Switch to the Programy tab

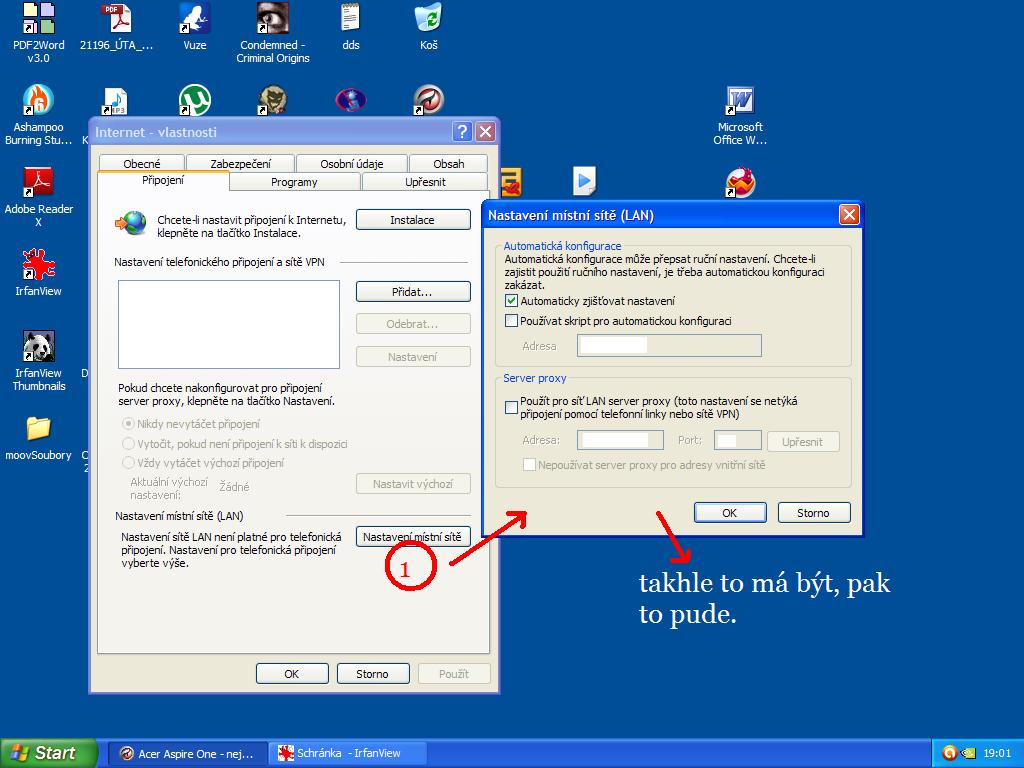pos(294,182)
